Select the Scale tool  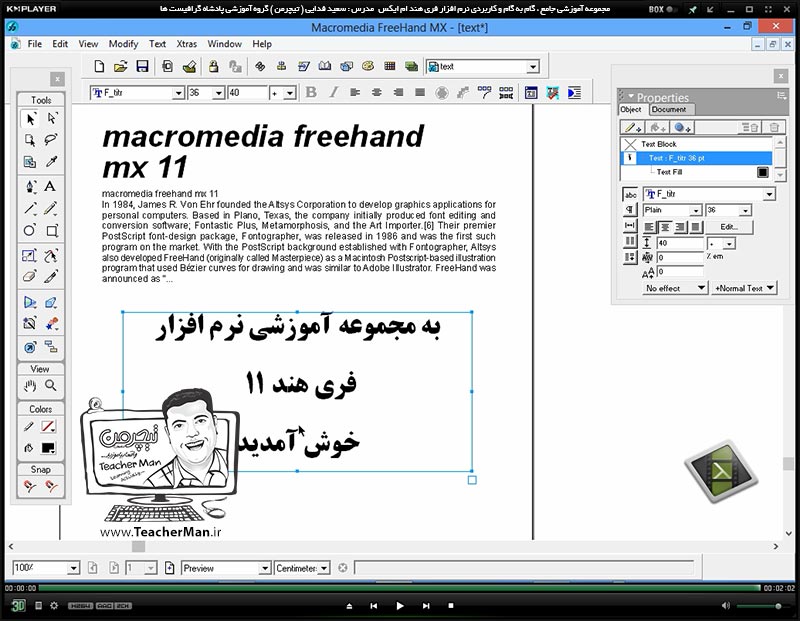pyautogui.click(x=30, y=256)
